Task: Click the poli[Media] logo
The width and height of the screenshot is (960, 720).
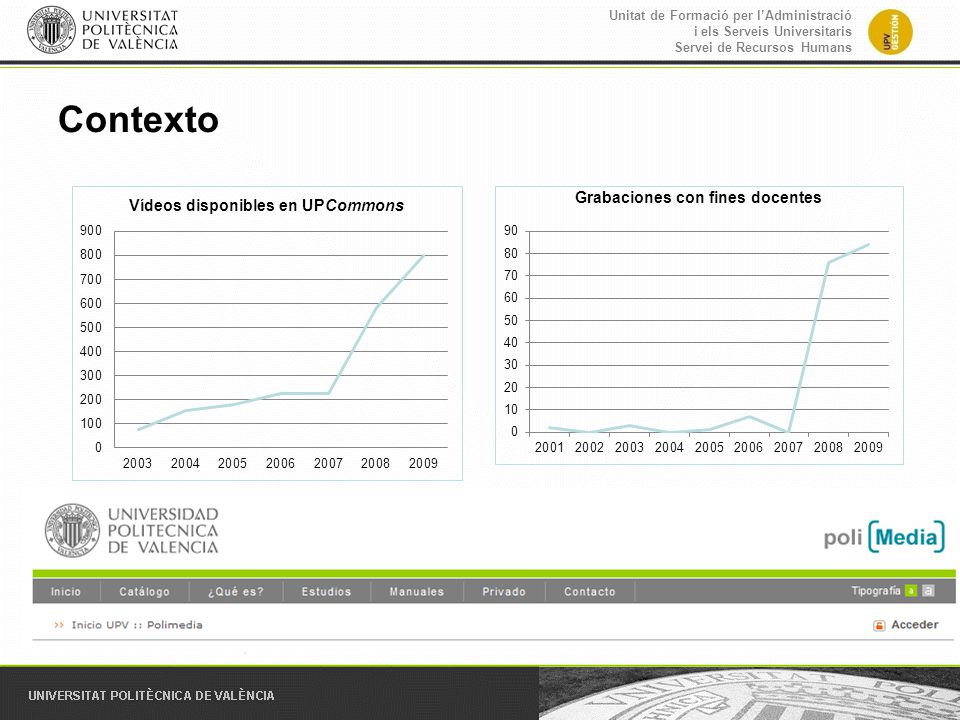Action: tap(884, 537)
